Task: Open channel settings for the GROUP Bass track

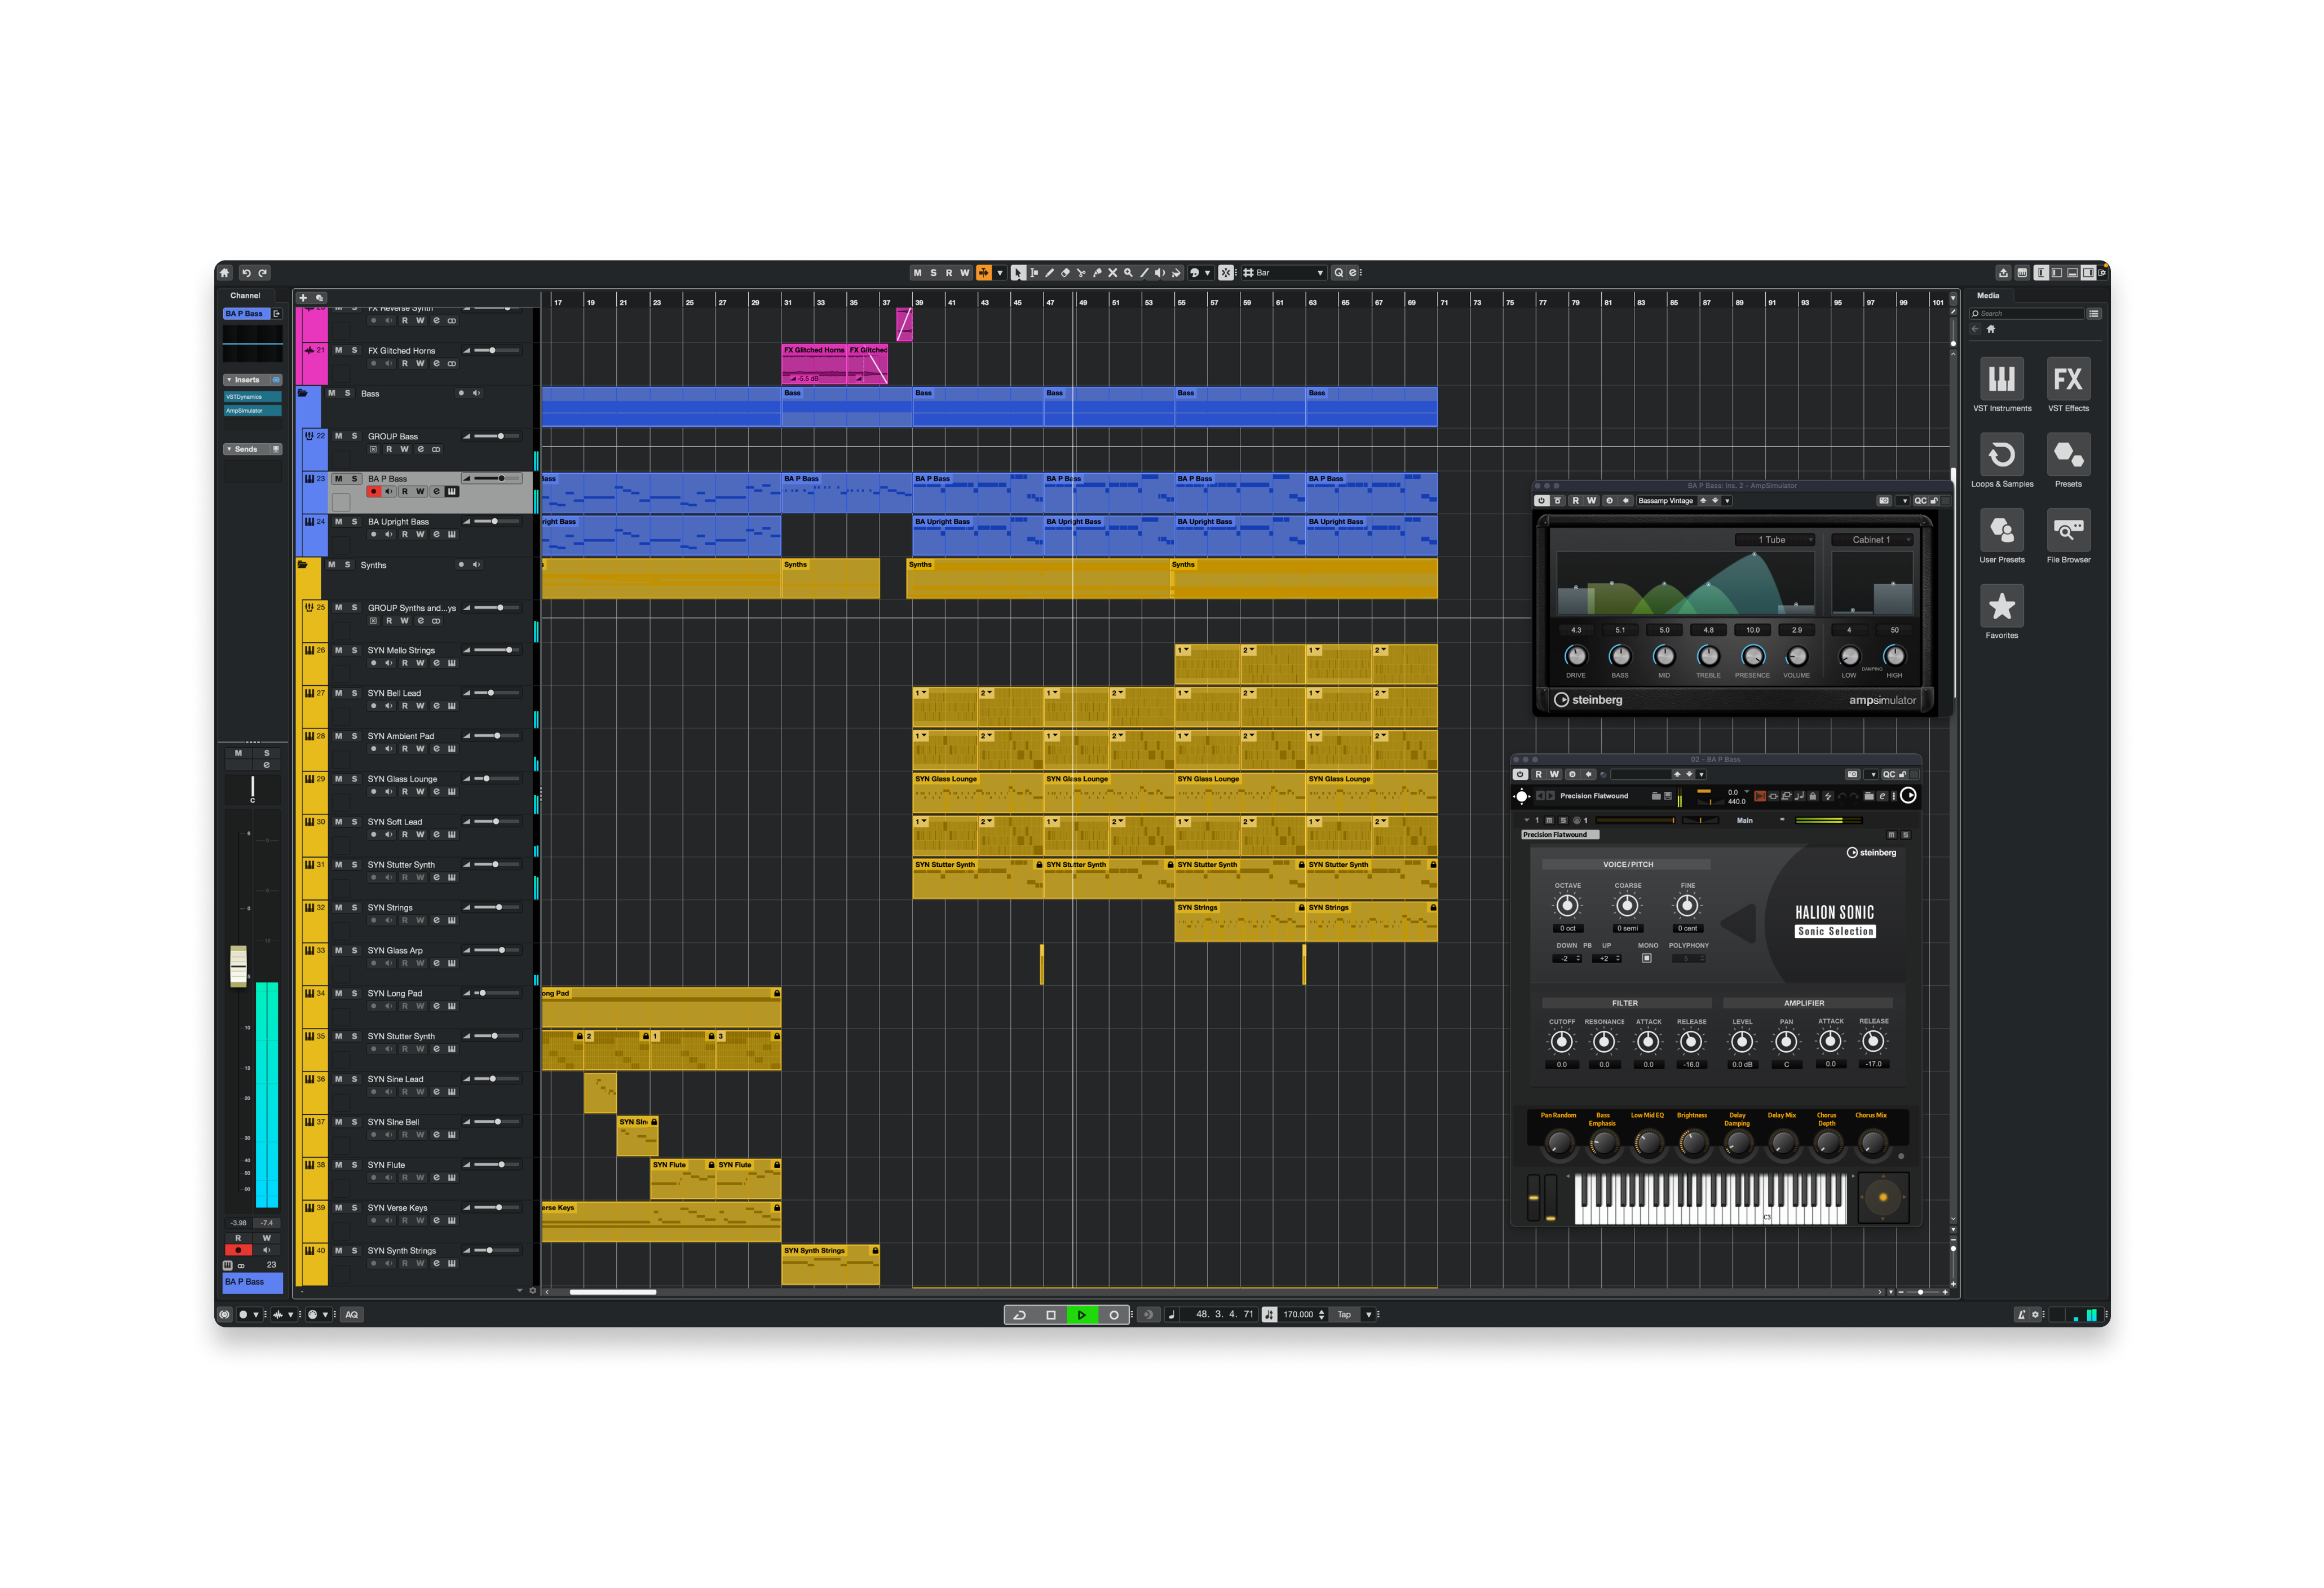Action: tap(421, 449)
